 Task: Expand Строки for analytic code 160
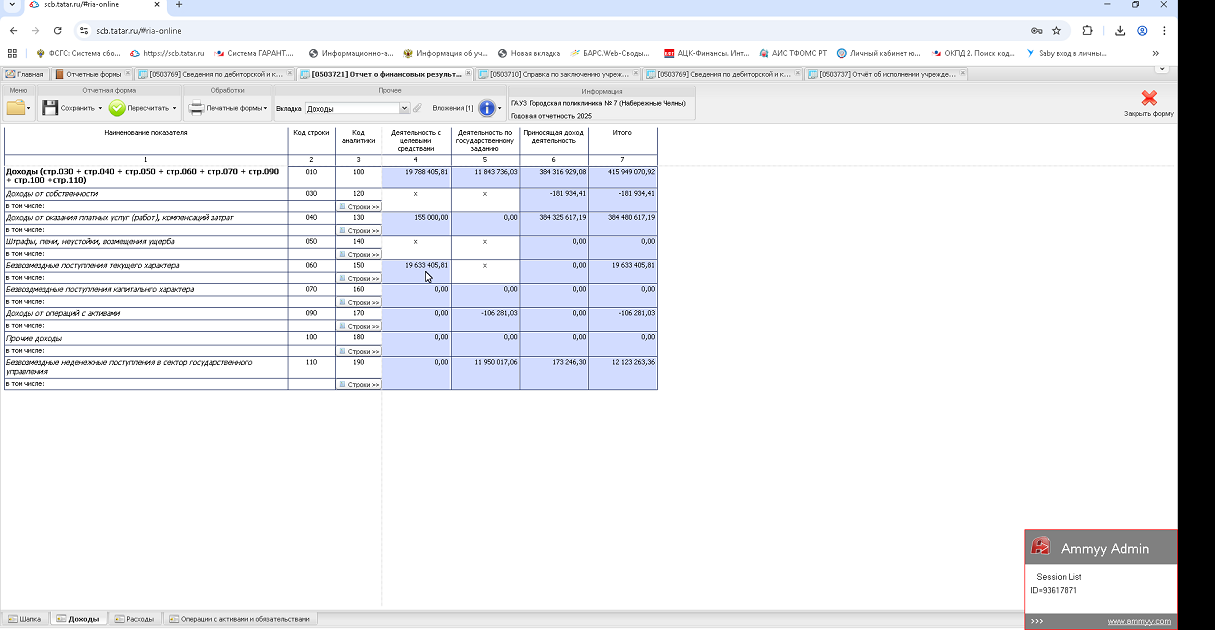point(359,302)
